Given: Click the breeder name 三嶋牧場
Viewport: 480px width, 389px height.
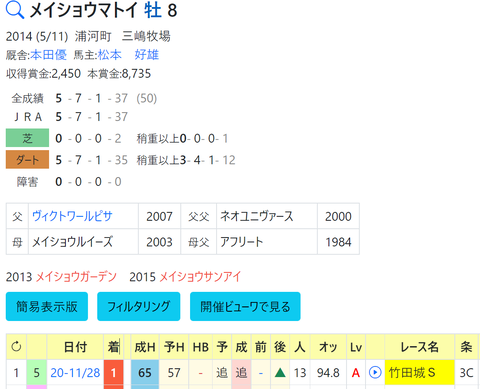Looking at the screenshot, I should pos(146,36).
